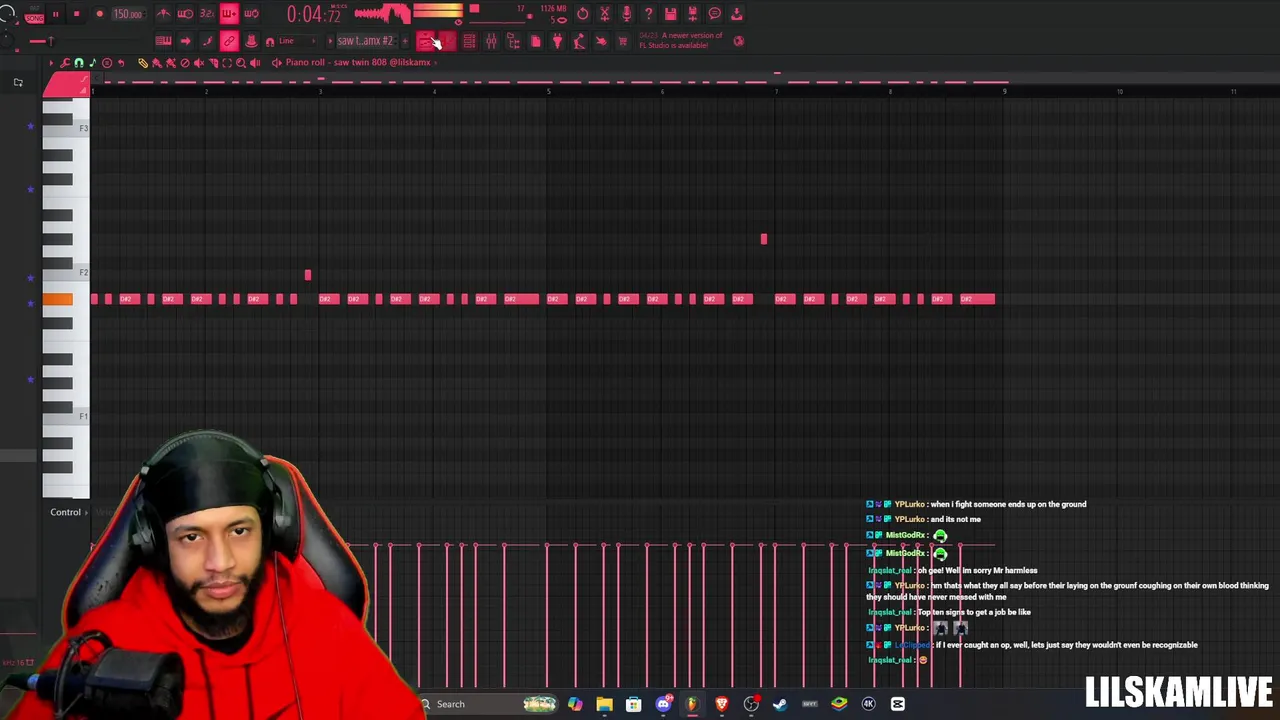Viewport: 1280px width, 720px height.
Task: Open Steam from the taskbar
Action: coord(780,704)
